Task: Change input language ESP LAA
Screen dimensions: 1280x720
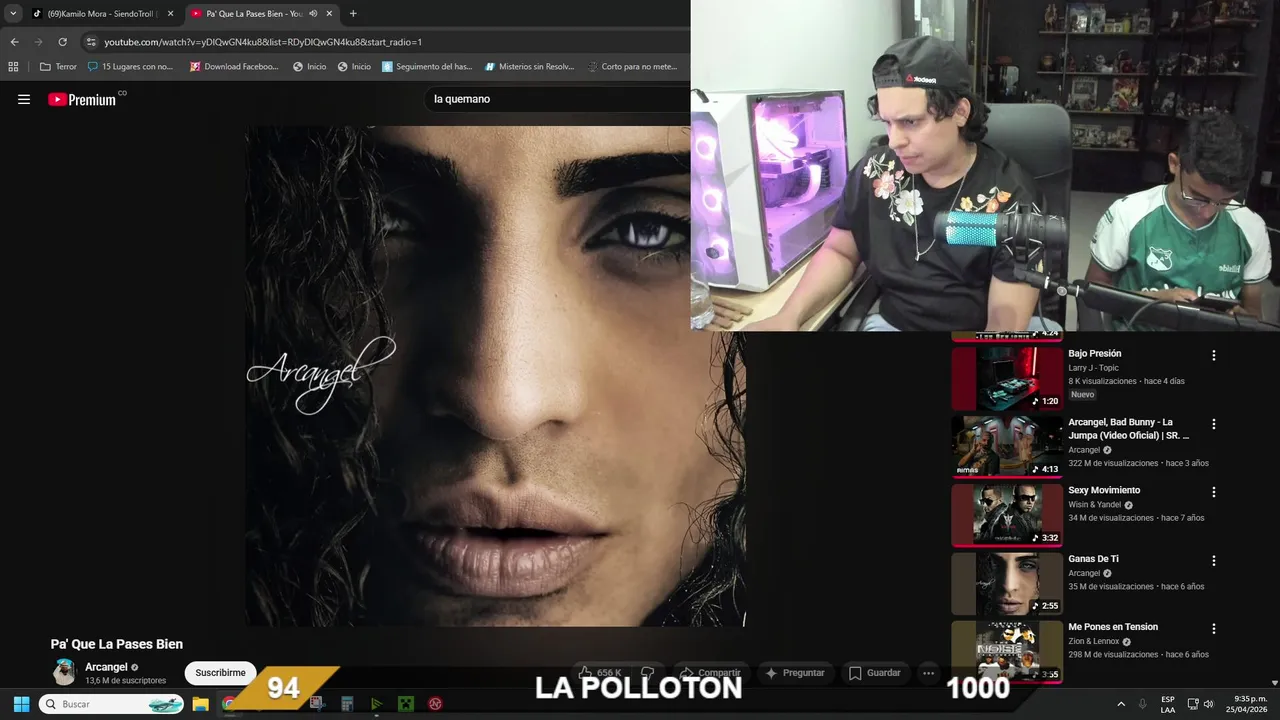Action: (1168, 704)
